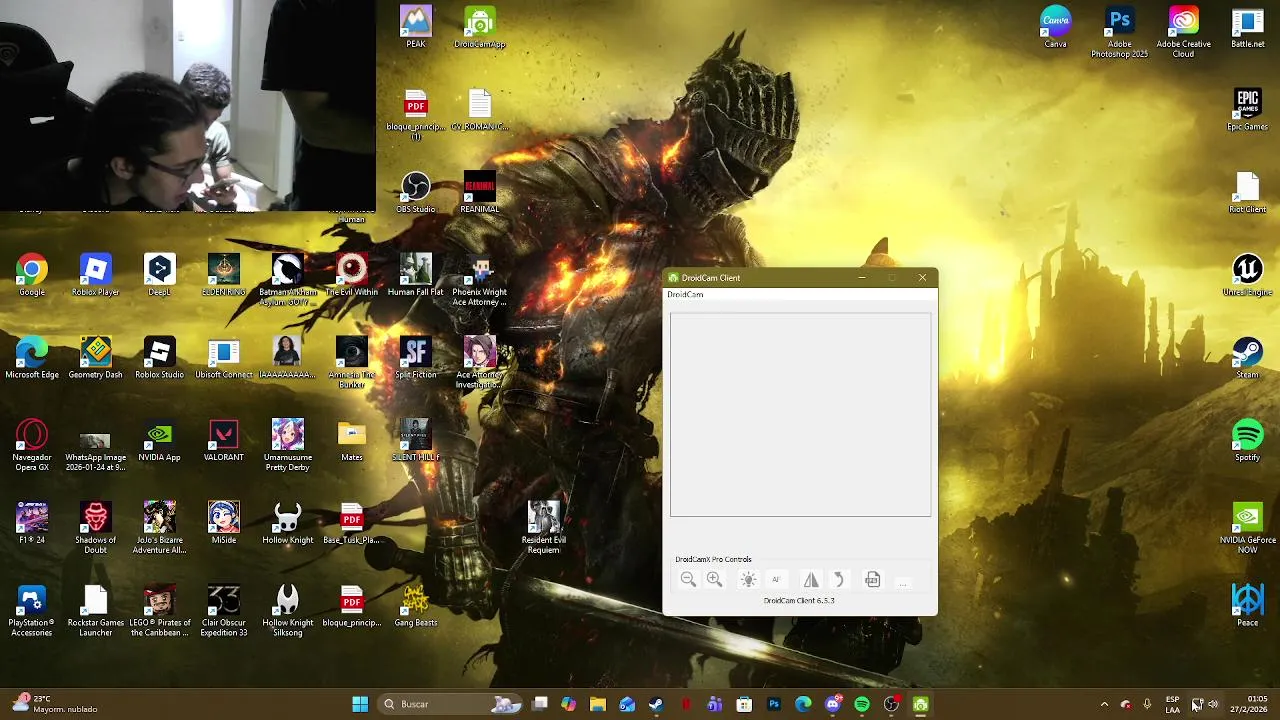
Task: Select the Ubisoft Connect desktop icon
Action: point(224,358)
